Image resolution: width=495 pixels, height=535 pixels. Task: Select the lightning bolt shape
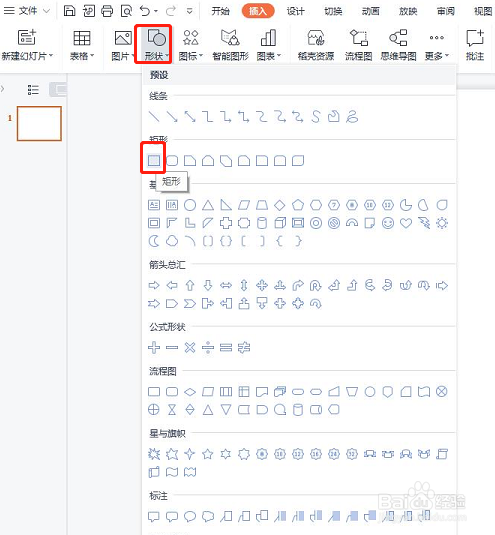pyautogui.click(x=424, y=223)
